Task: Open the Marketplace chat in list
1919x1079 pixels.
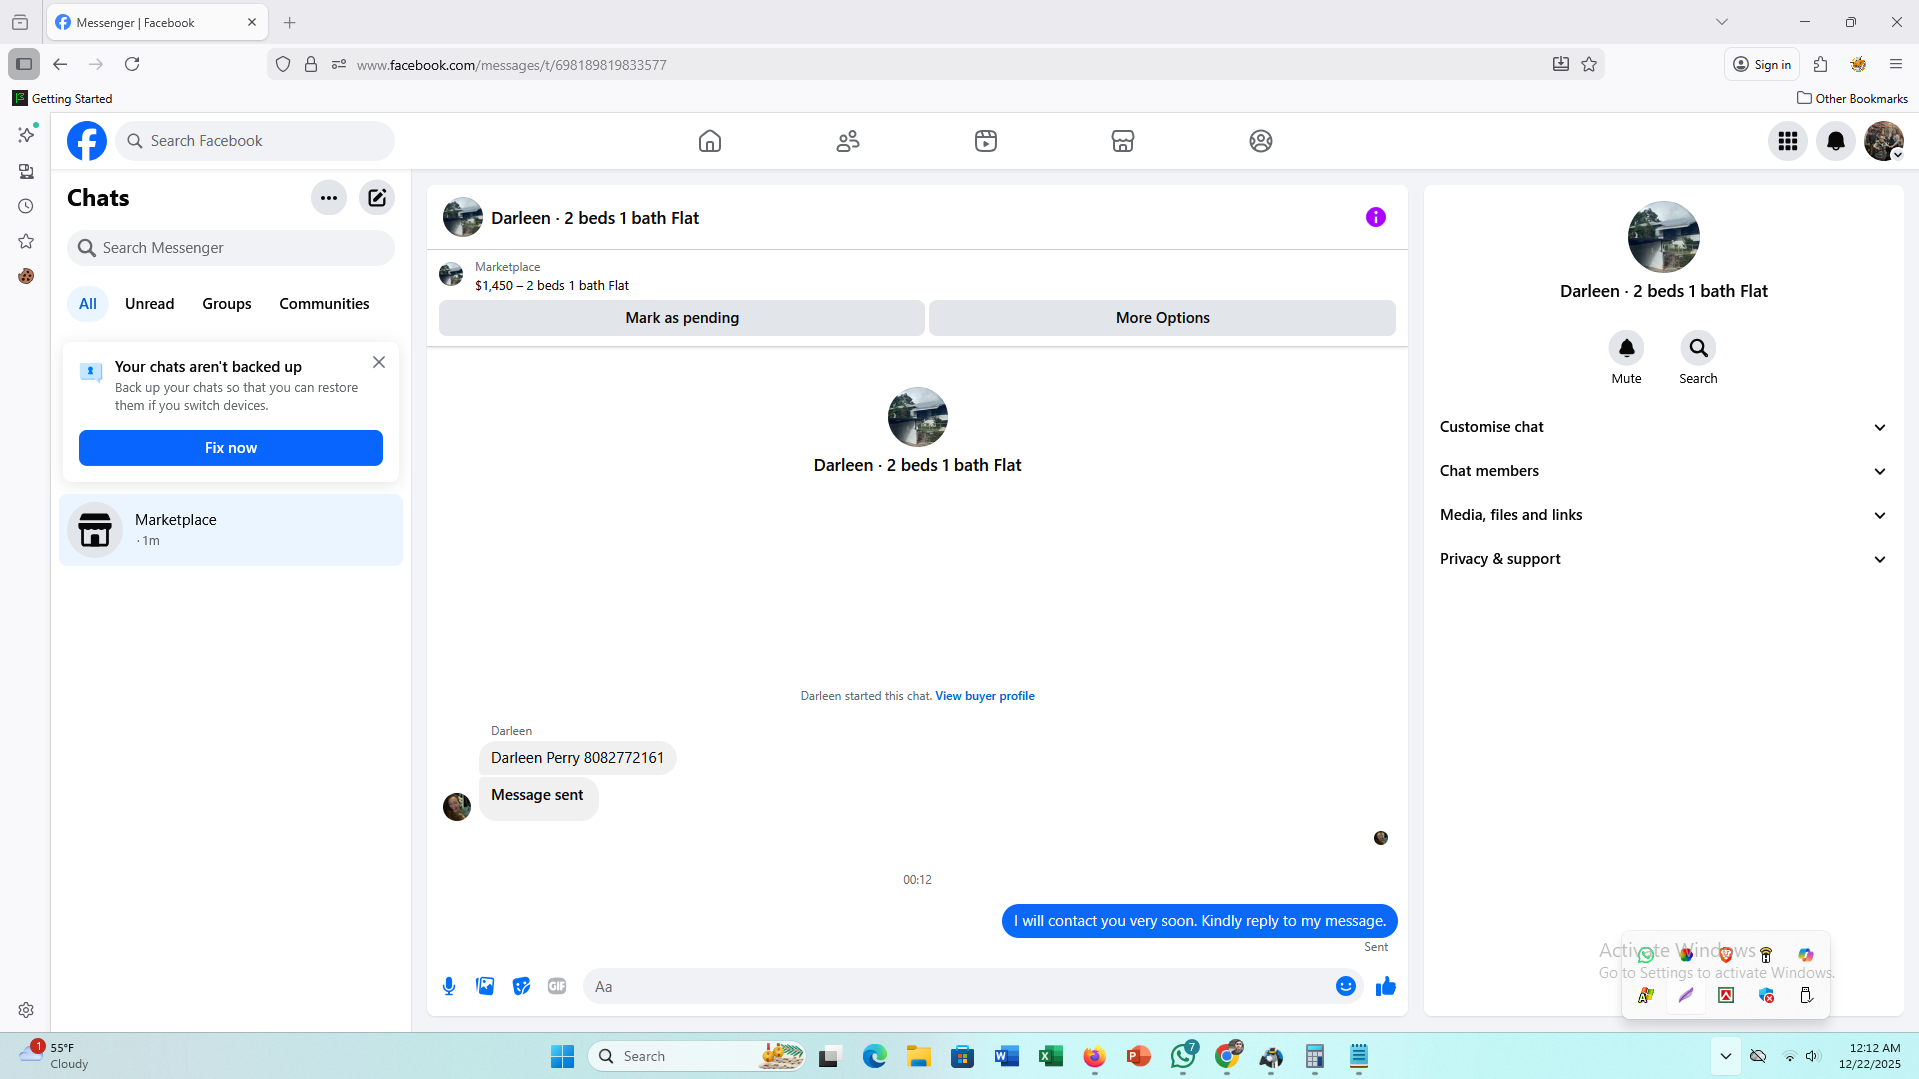Action: pos(231,530)
